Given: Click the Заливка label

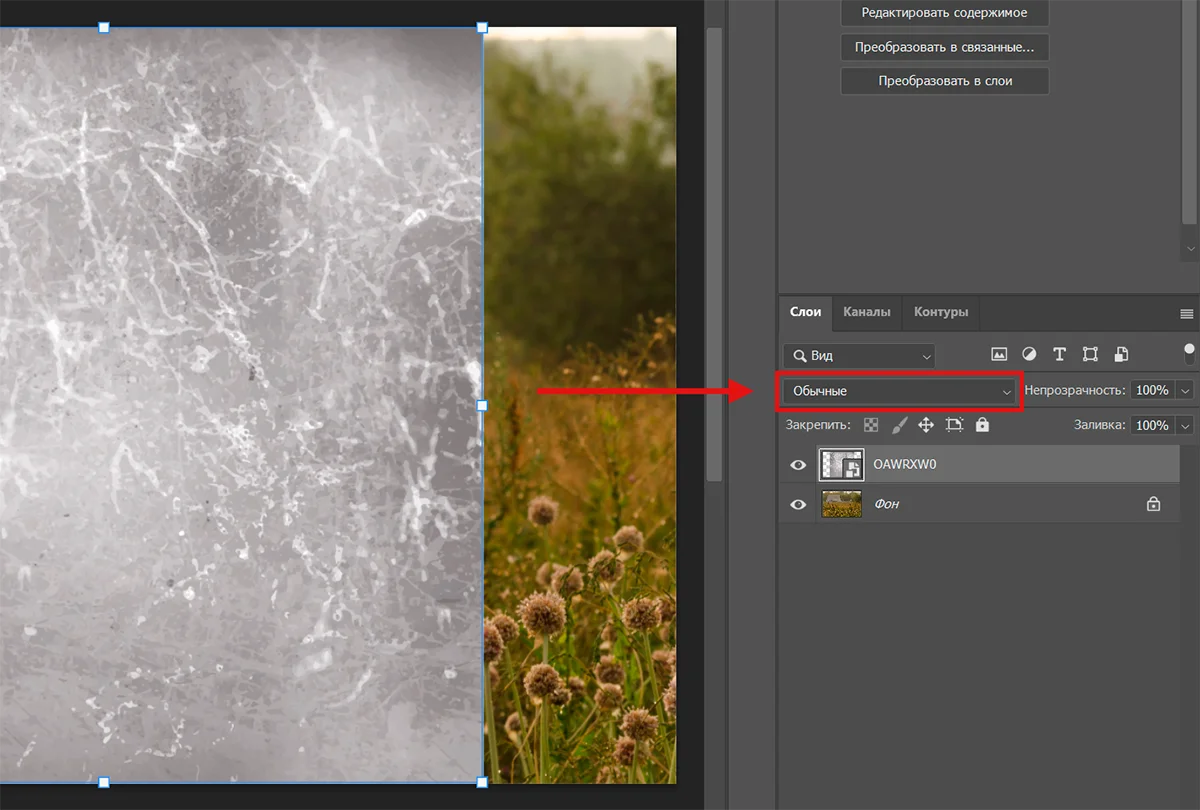Looking at the screenshot, I should pos(1100,425).
